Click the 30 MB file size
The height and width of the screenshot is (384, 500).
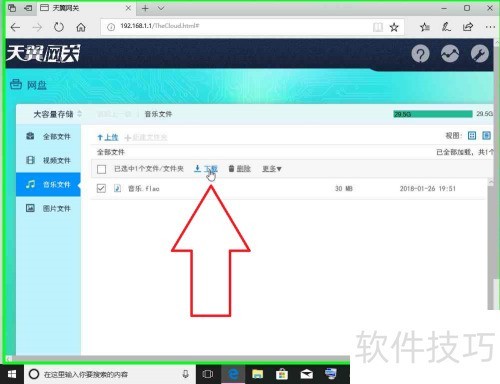pos(343,189)
